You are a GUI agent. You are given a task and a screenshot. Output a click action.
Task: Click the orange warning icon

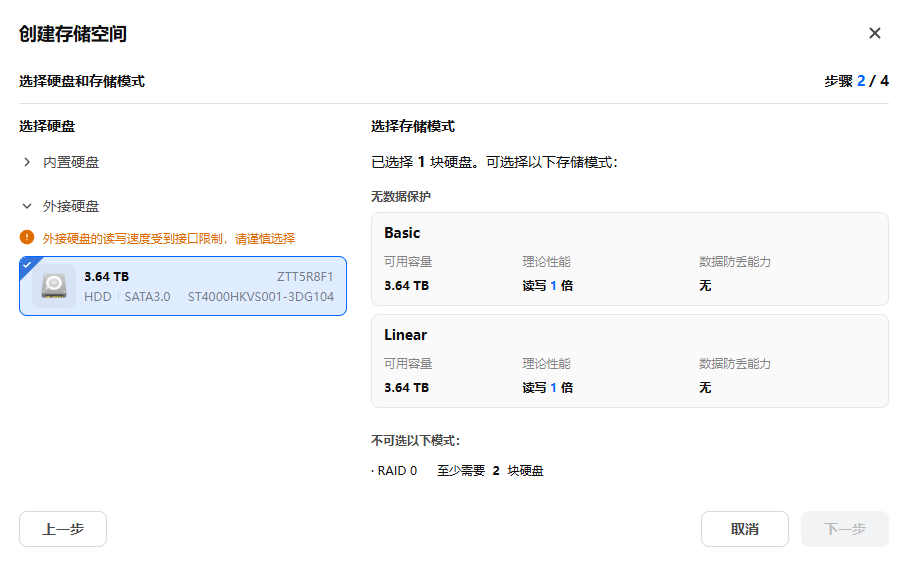tap(27, 237)
